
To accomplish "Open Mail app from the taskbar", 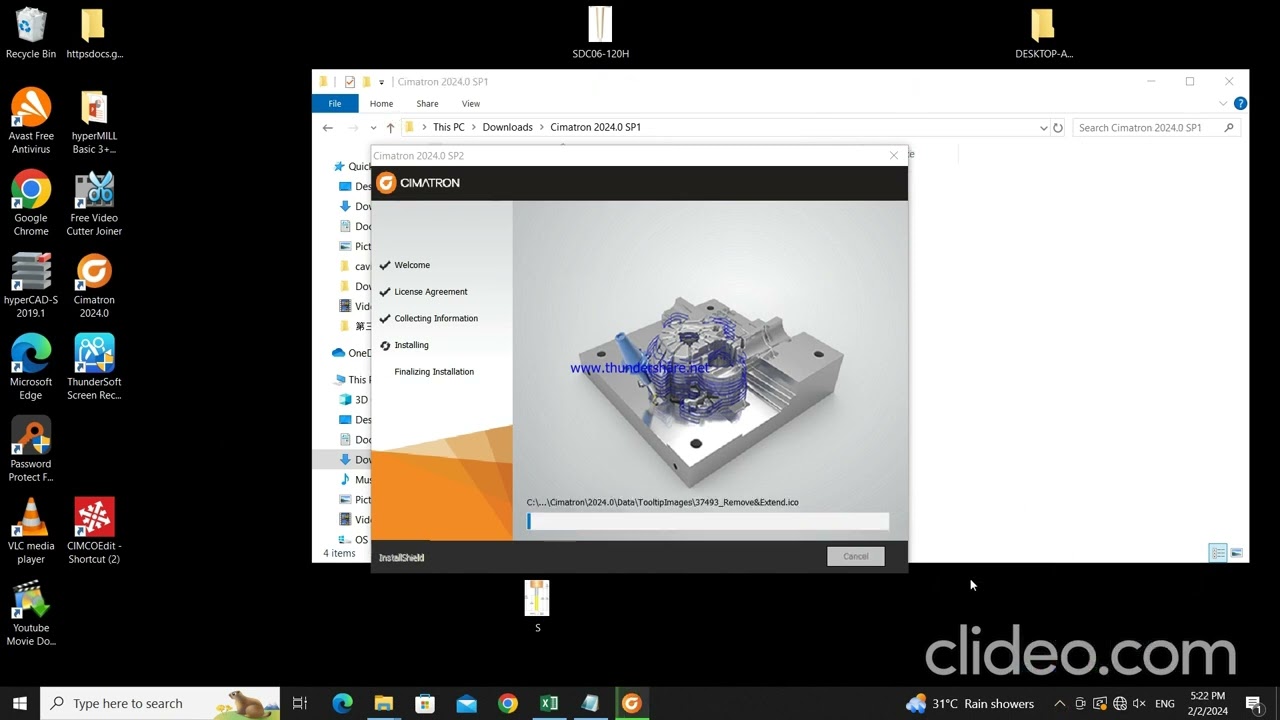I will click(466, 703).
